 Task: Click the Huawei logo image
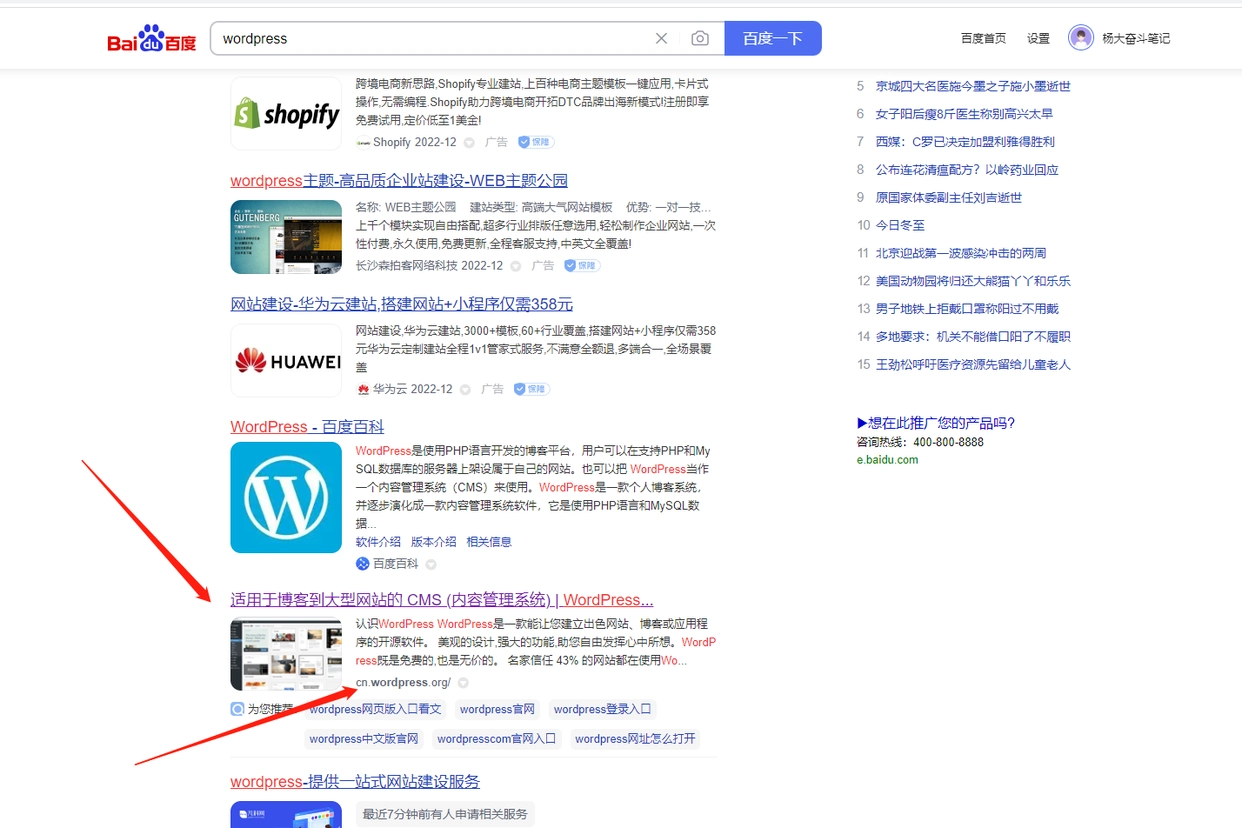286,361
